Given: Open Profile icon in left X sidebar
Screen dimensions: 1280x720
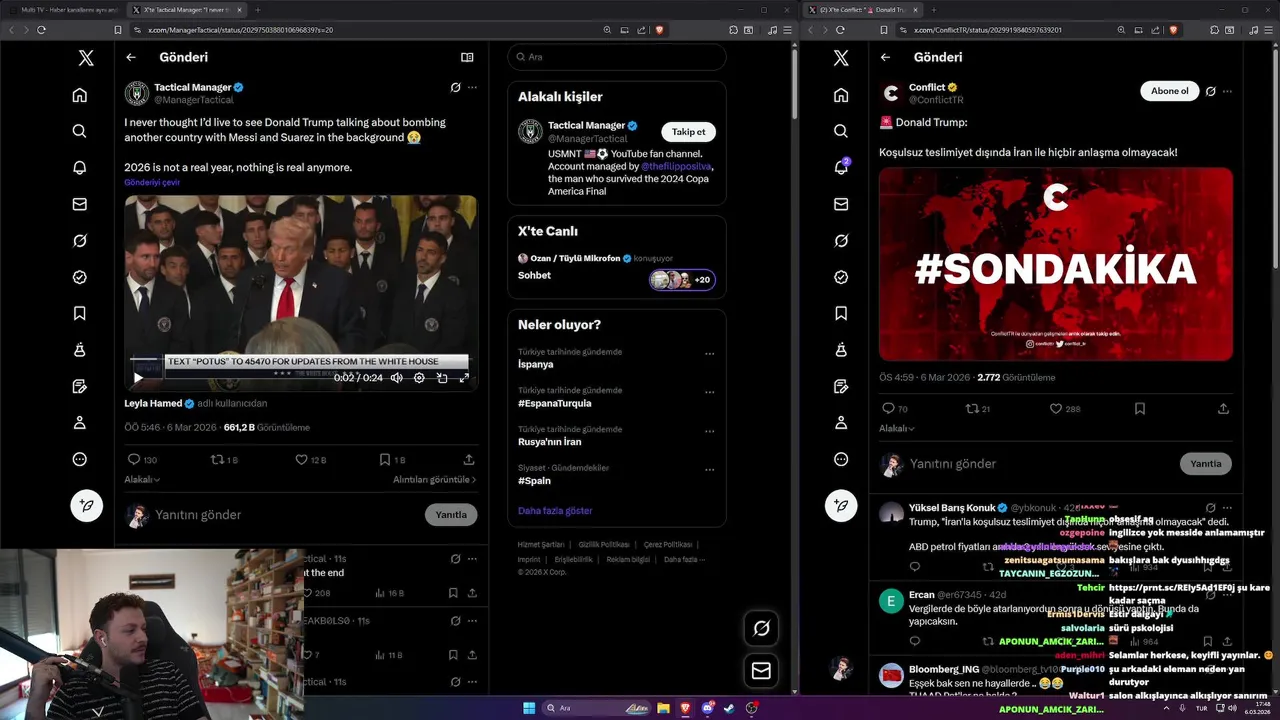Looking at the screenshot, I should click(x=79, y=423).
